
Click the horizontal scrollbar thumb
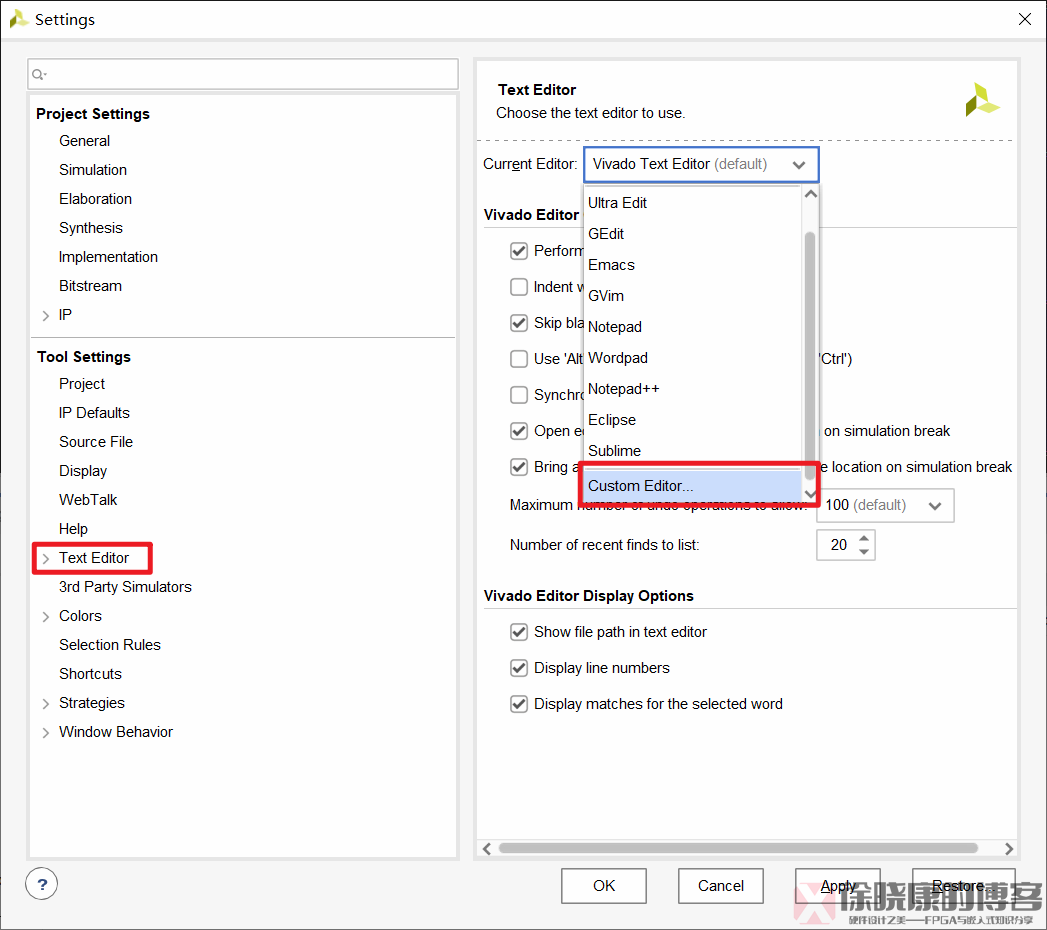tap(738, 849)
